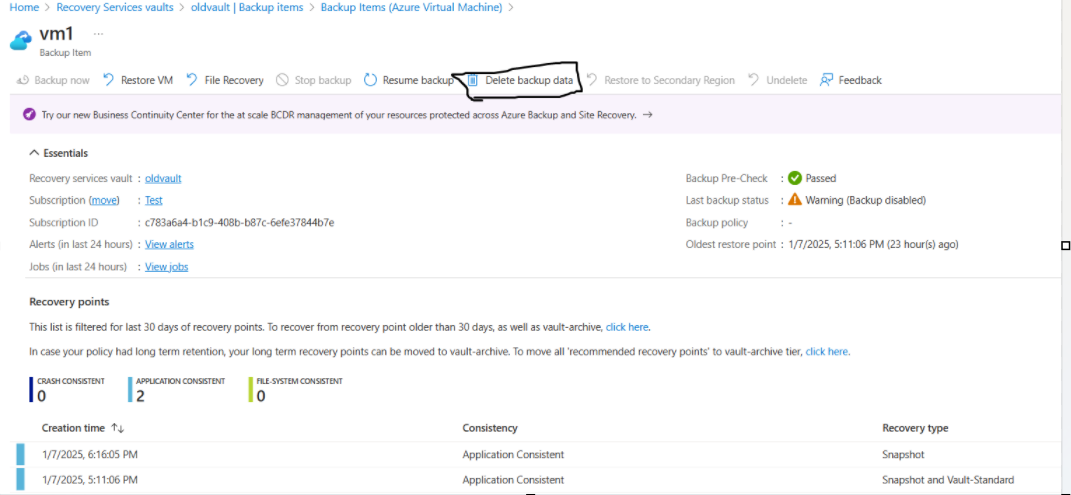Click the Recovery type column header
1071x495 pixels.
pyautogui.click(x=915, y=428)
